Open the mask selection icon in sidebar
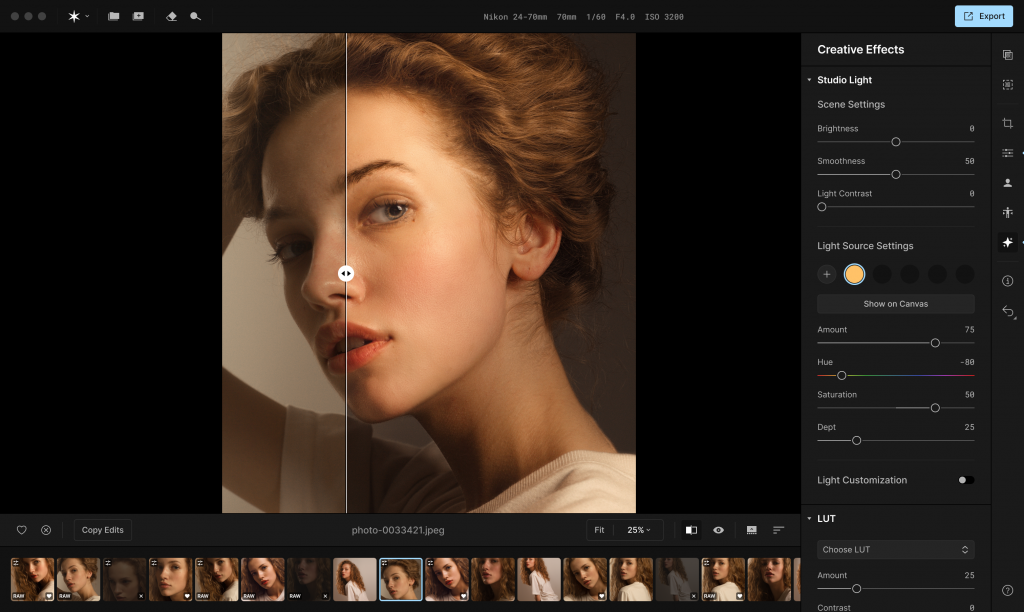Screen dimensions: 1024x612 [x=1008, y=85]
